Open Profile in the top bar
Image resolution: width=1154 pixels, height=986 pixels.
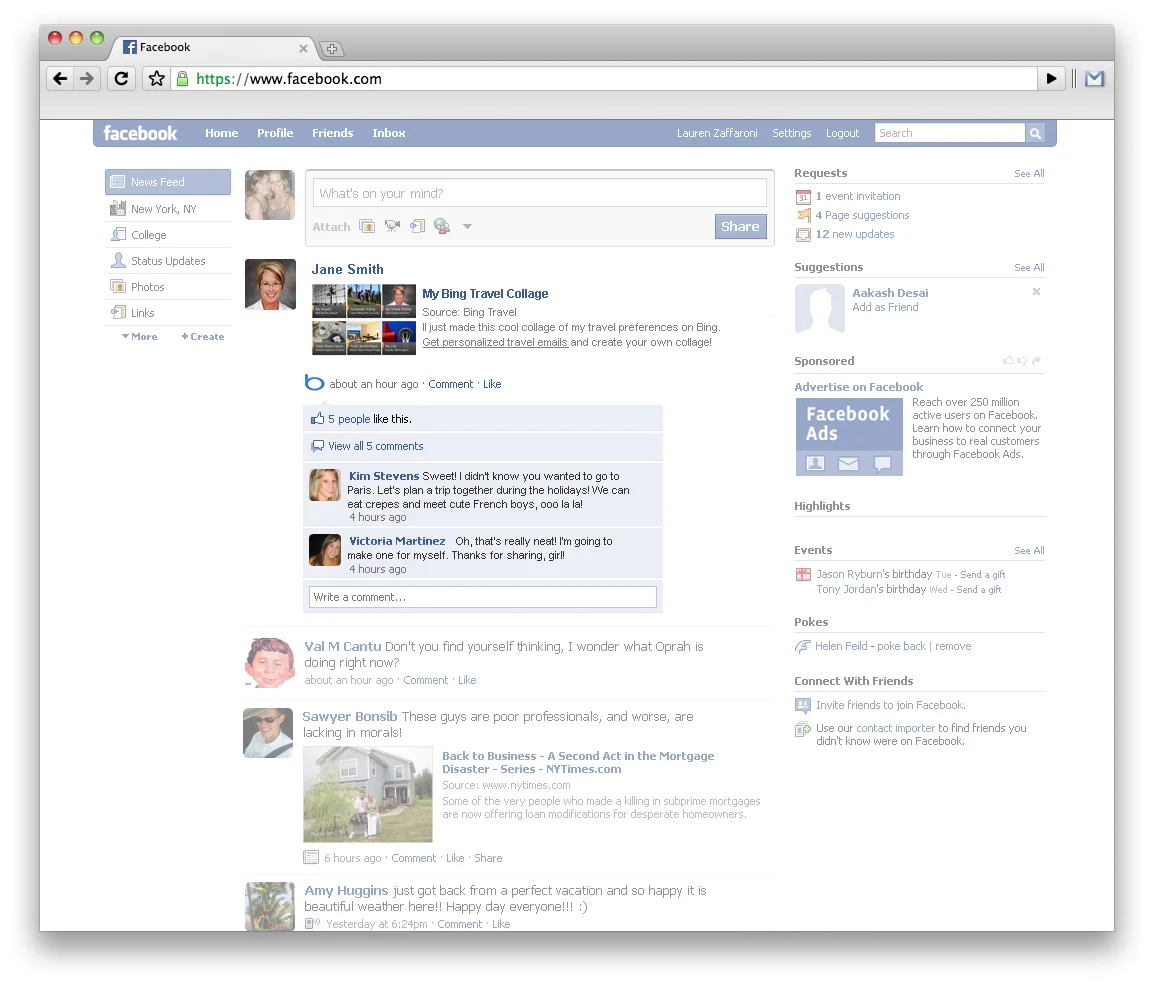click(275, 133)
